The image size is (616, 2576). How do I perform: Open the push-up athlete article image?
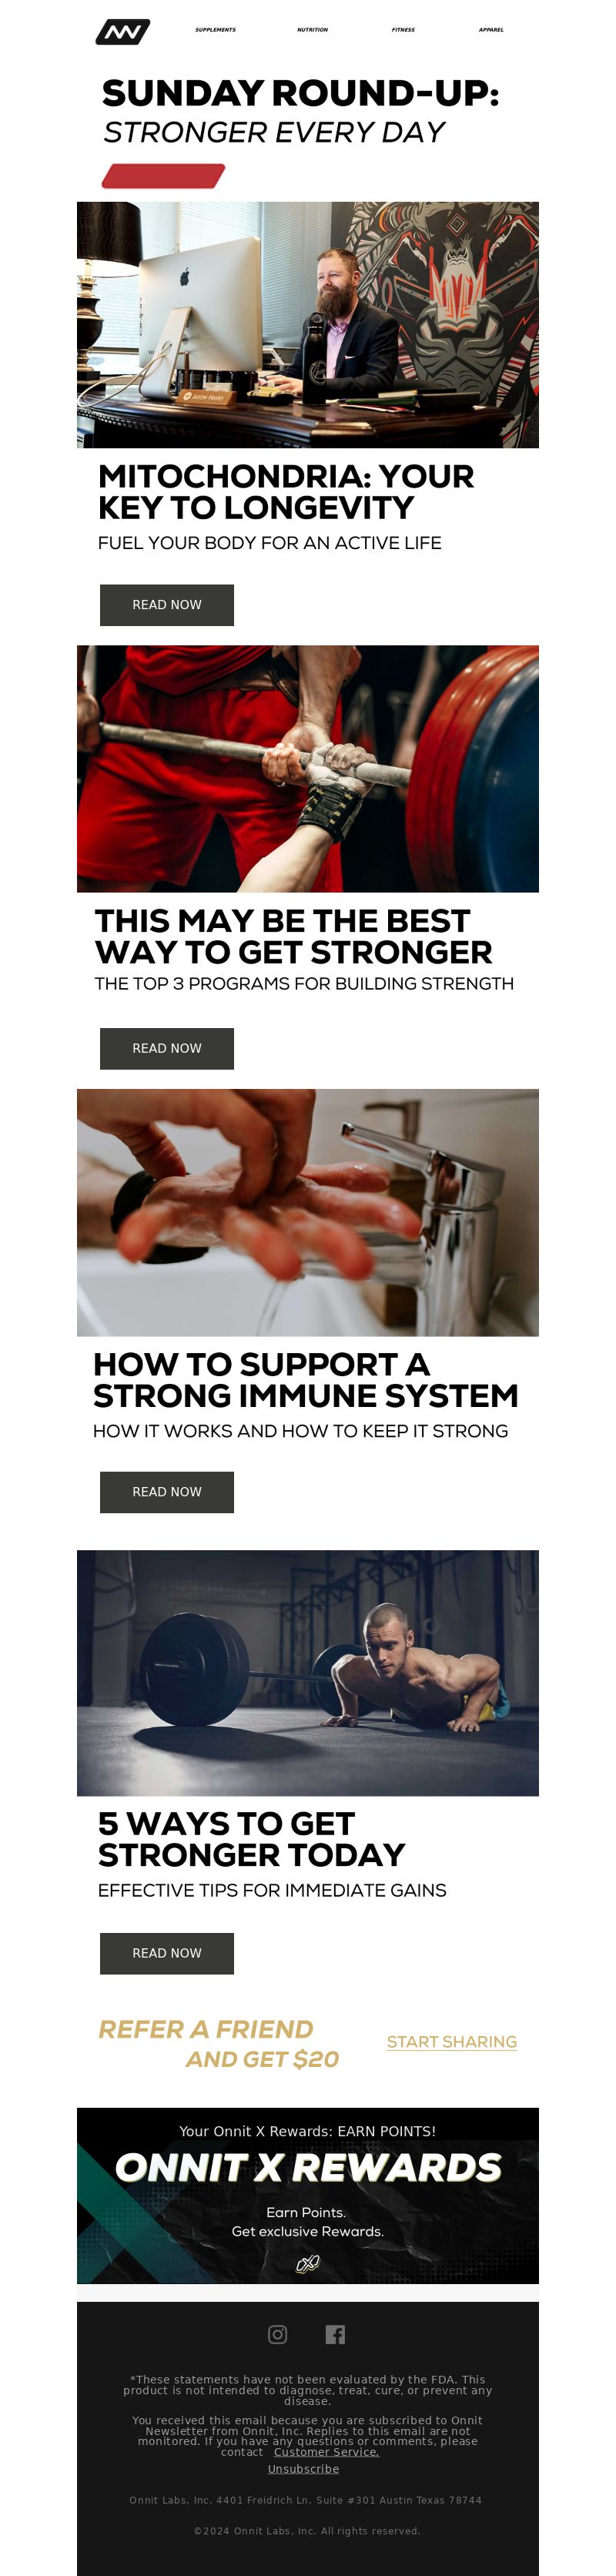point(308,1673)
